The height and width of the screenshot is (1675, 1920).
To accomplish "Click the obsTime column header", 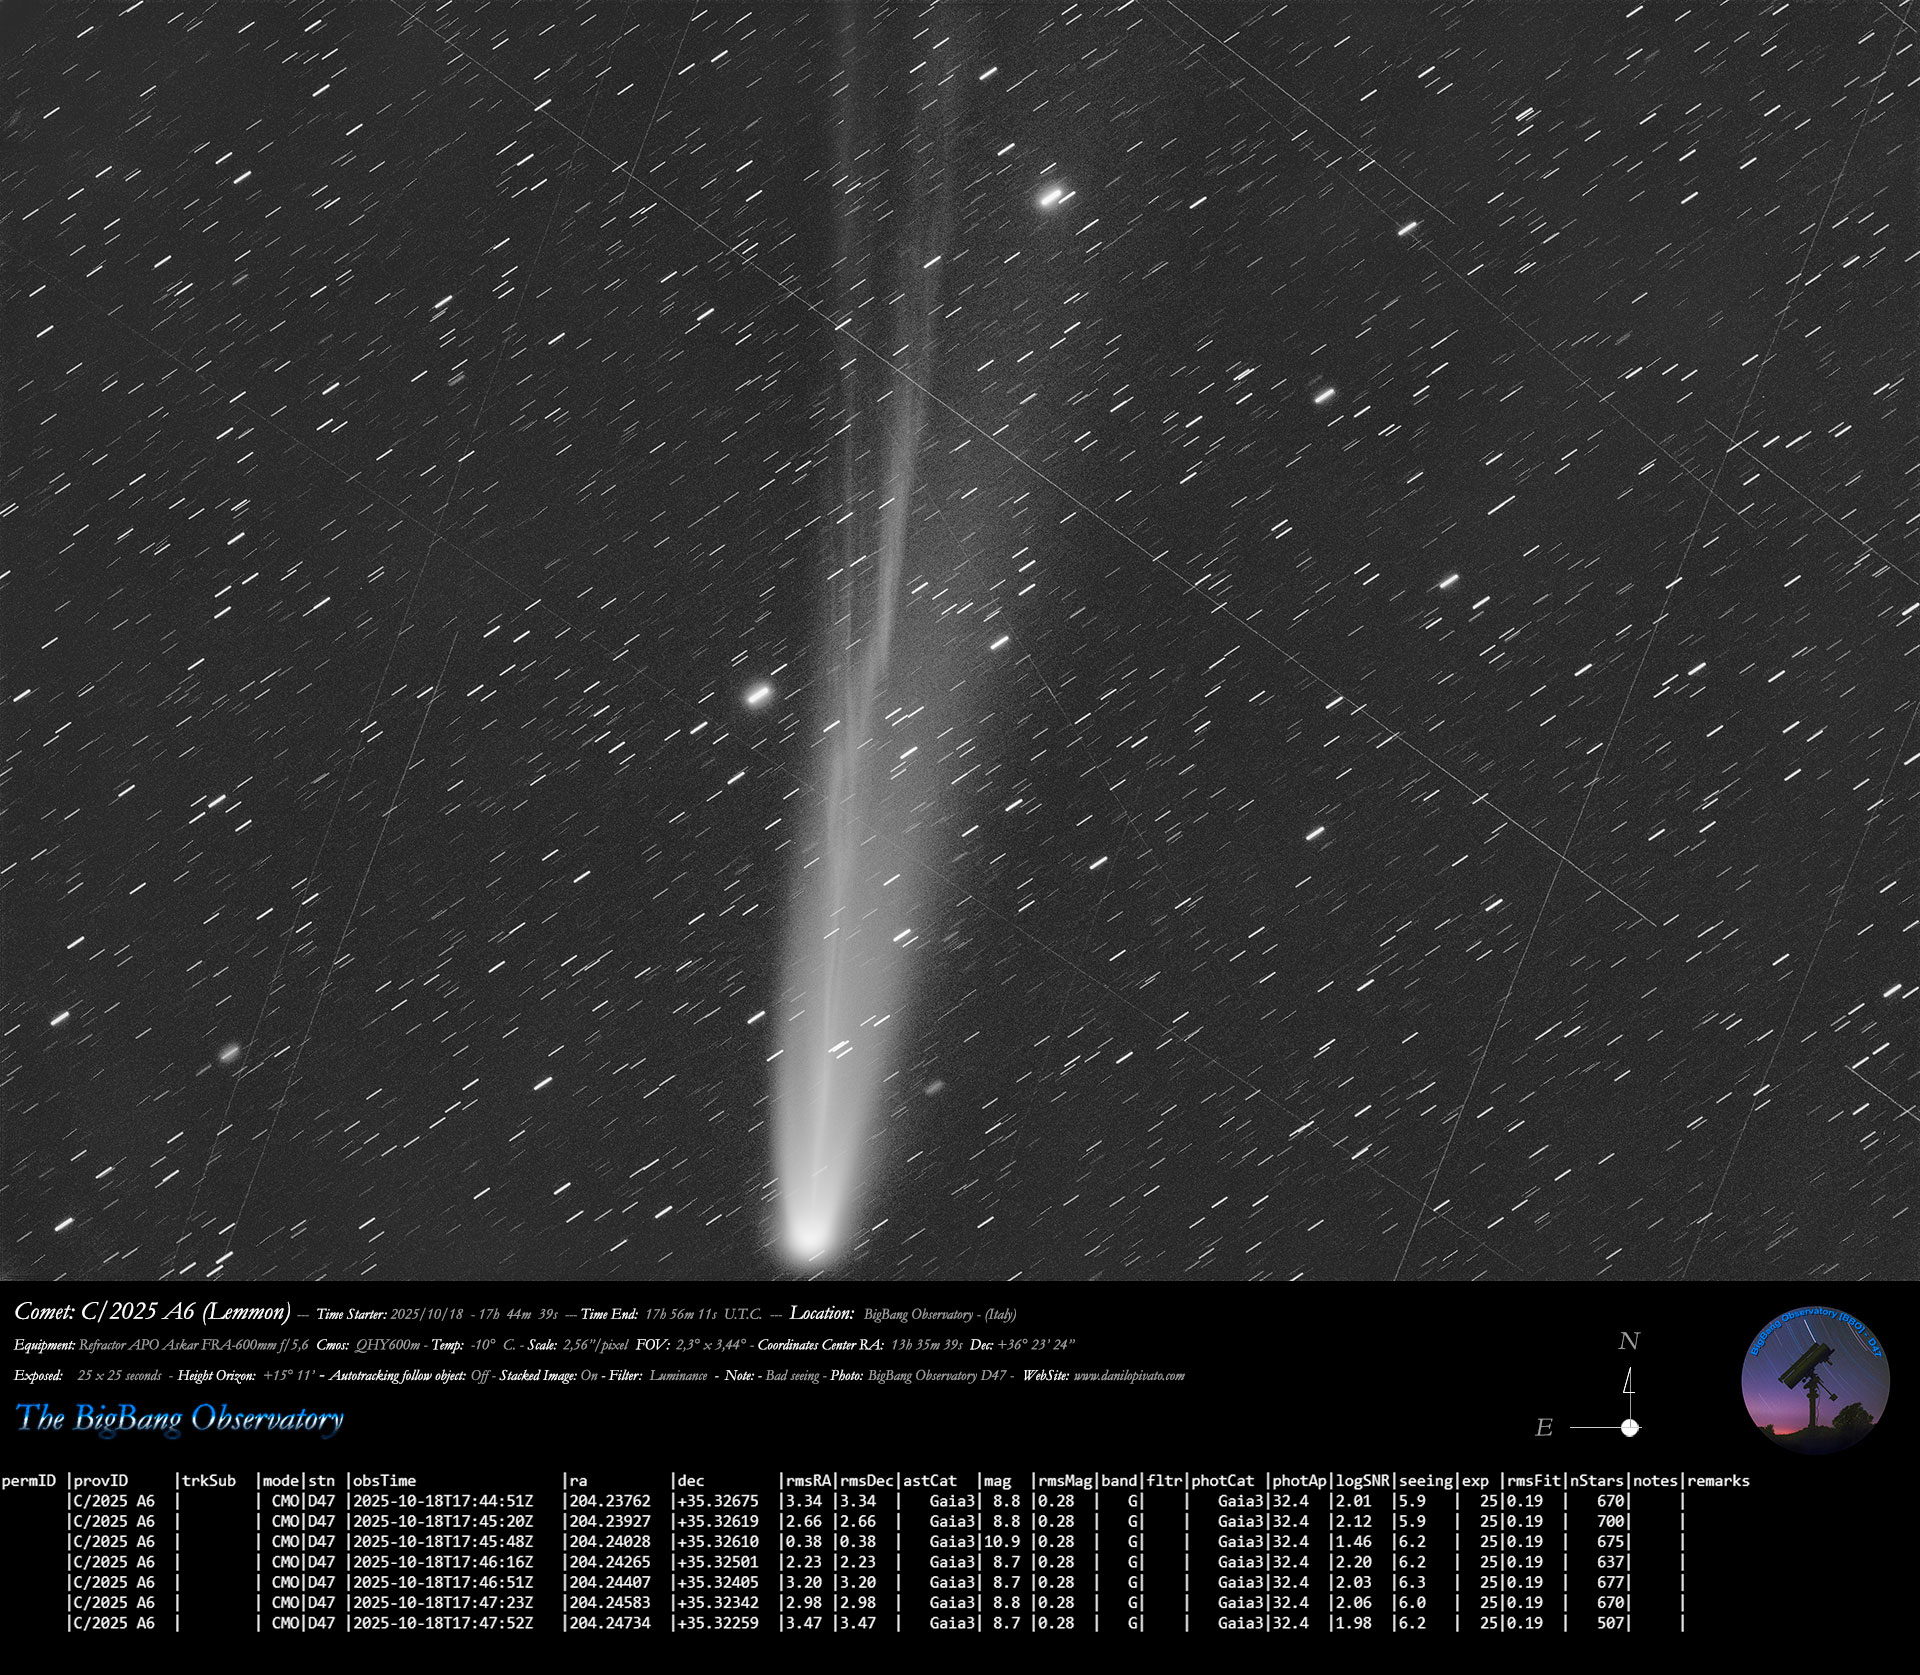I will click(x=384, y=1481).
